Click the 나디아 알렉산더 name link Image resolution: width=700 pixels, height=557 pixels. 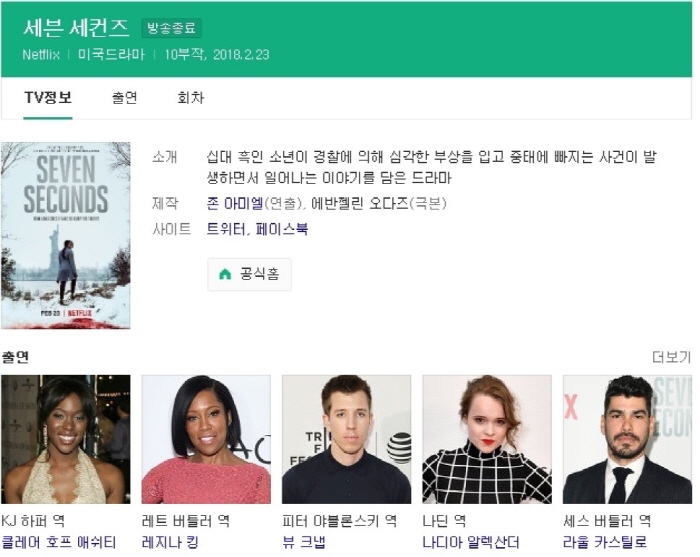(471, 542)
